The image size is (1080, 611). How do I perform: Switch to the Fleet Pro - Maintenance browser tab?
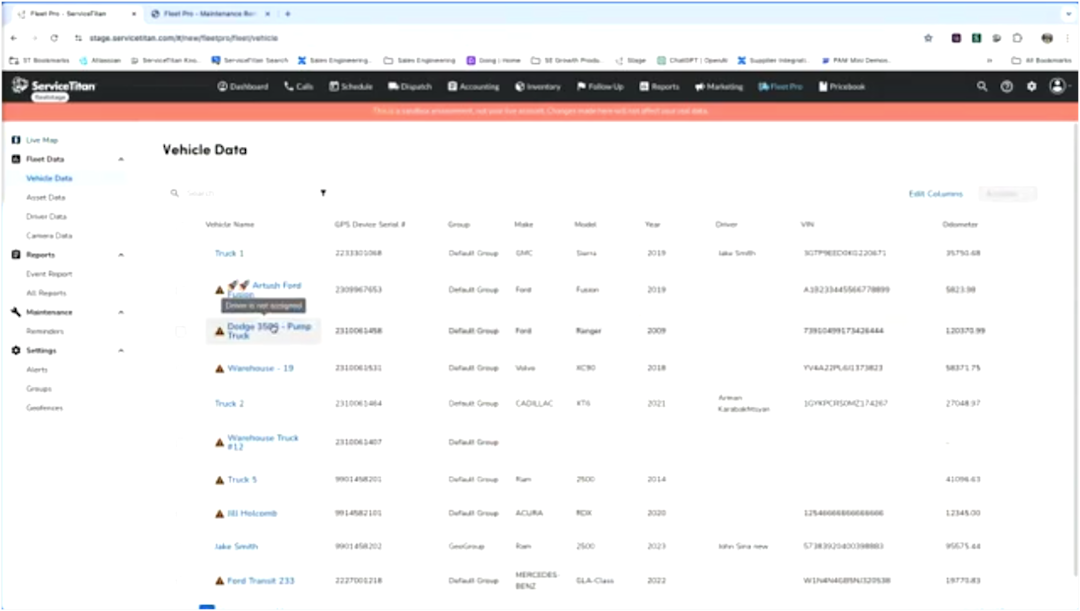coord(209,14)
